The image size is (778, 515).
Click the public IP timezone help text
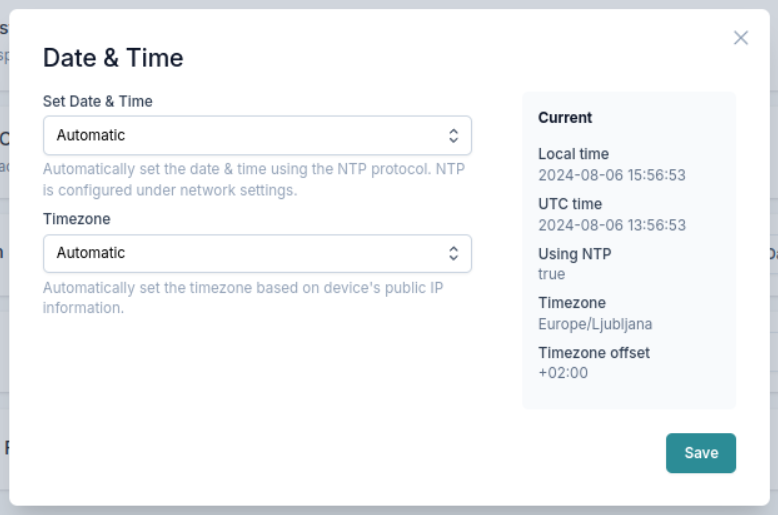[x=243, y=298]
